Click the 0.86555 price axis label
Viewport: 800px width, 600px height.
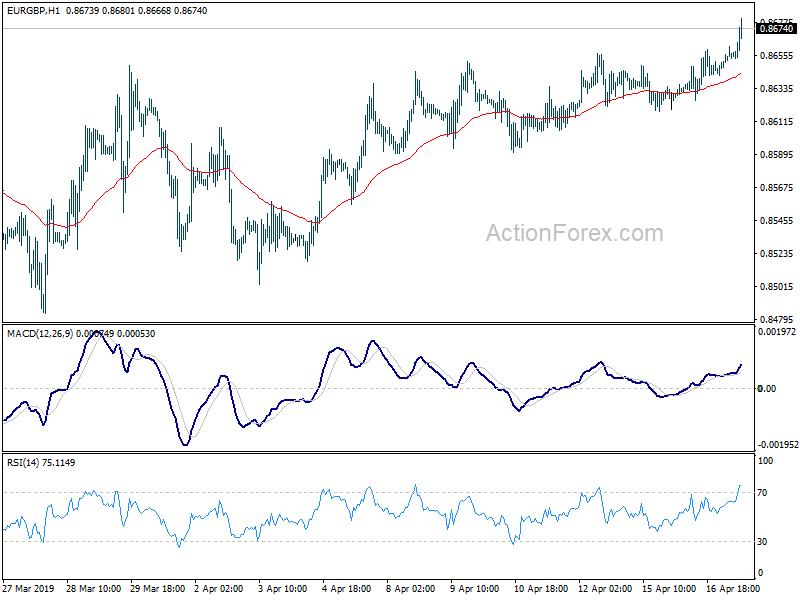click(777, 56)
